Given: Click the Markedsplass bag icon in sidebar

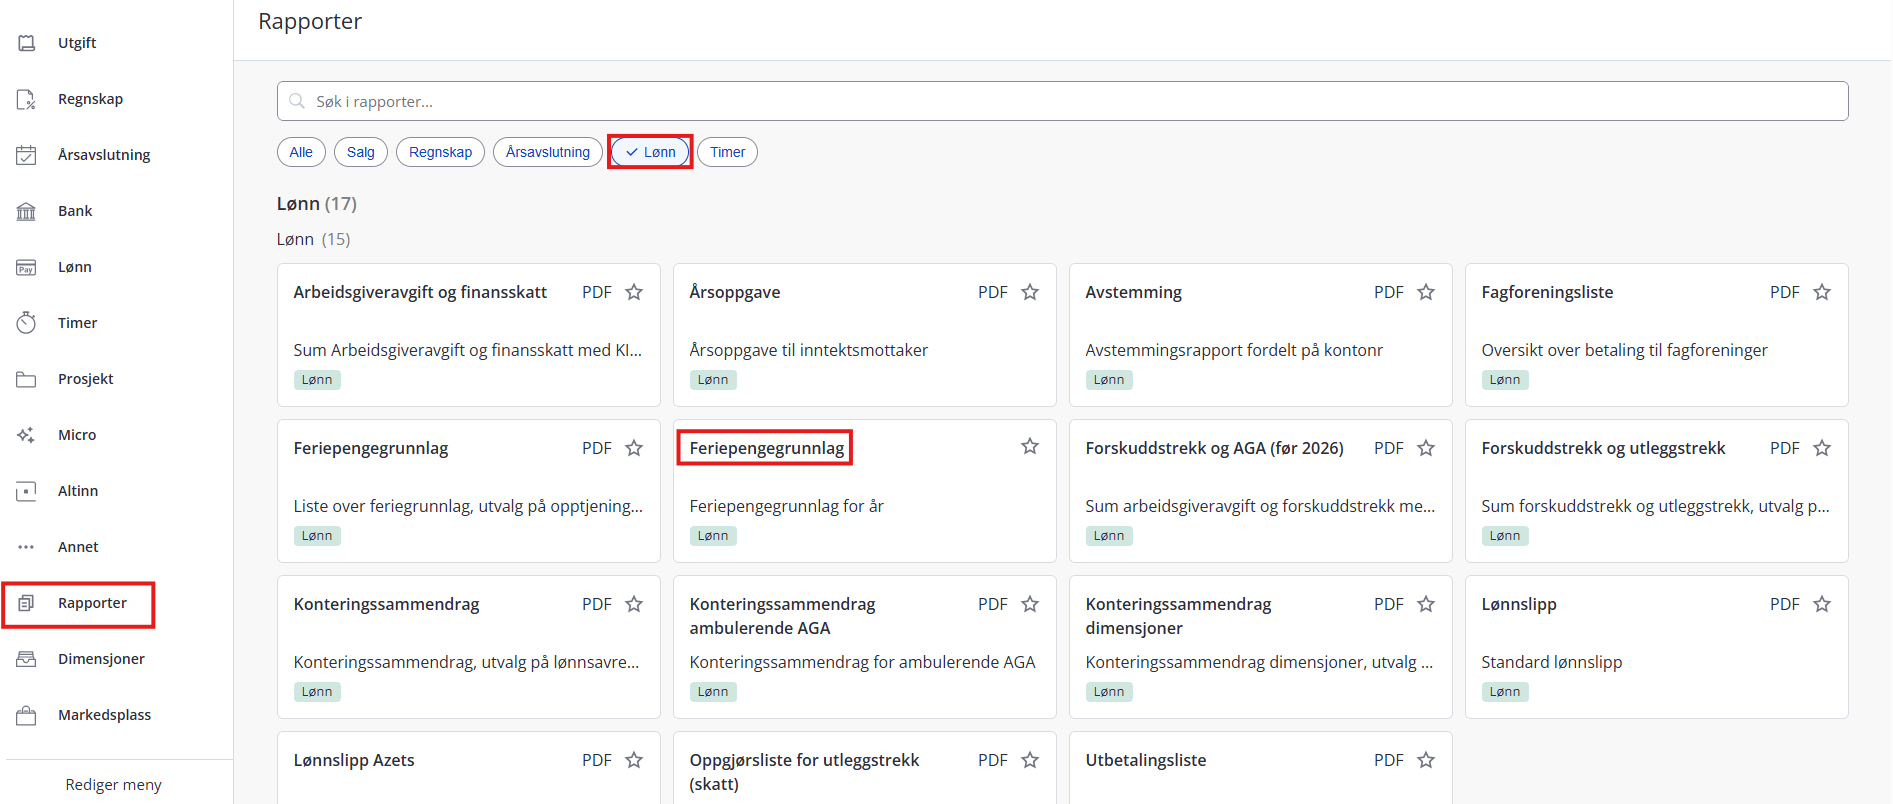Looking at the screenshot, I should click(x=27, y=715).
